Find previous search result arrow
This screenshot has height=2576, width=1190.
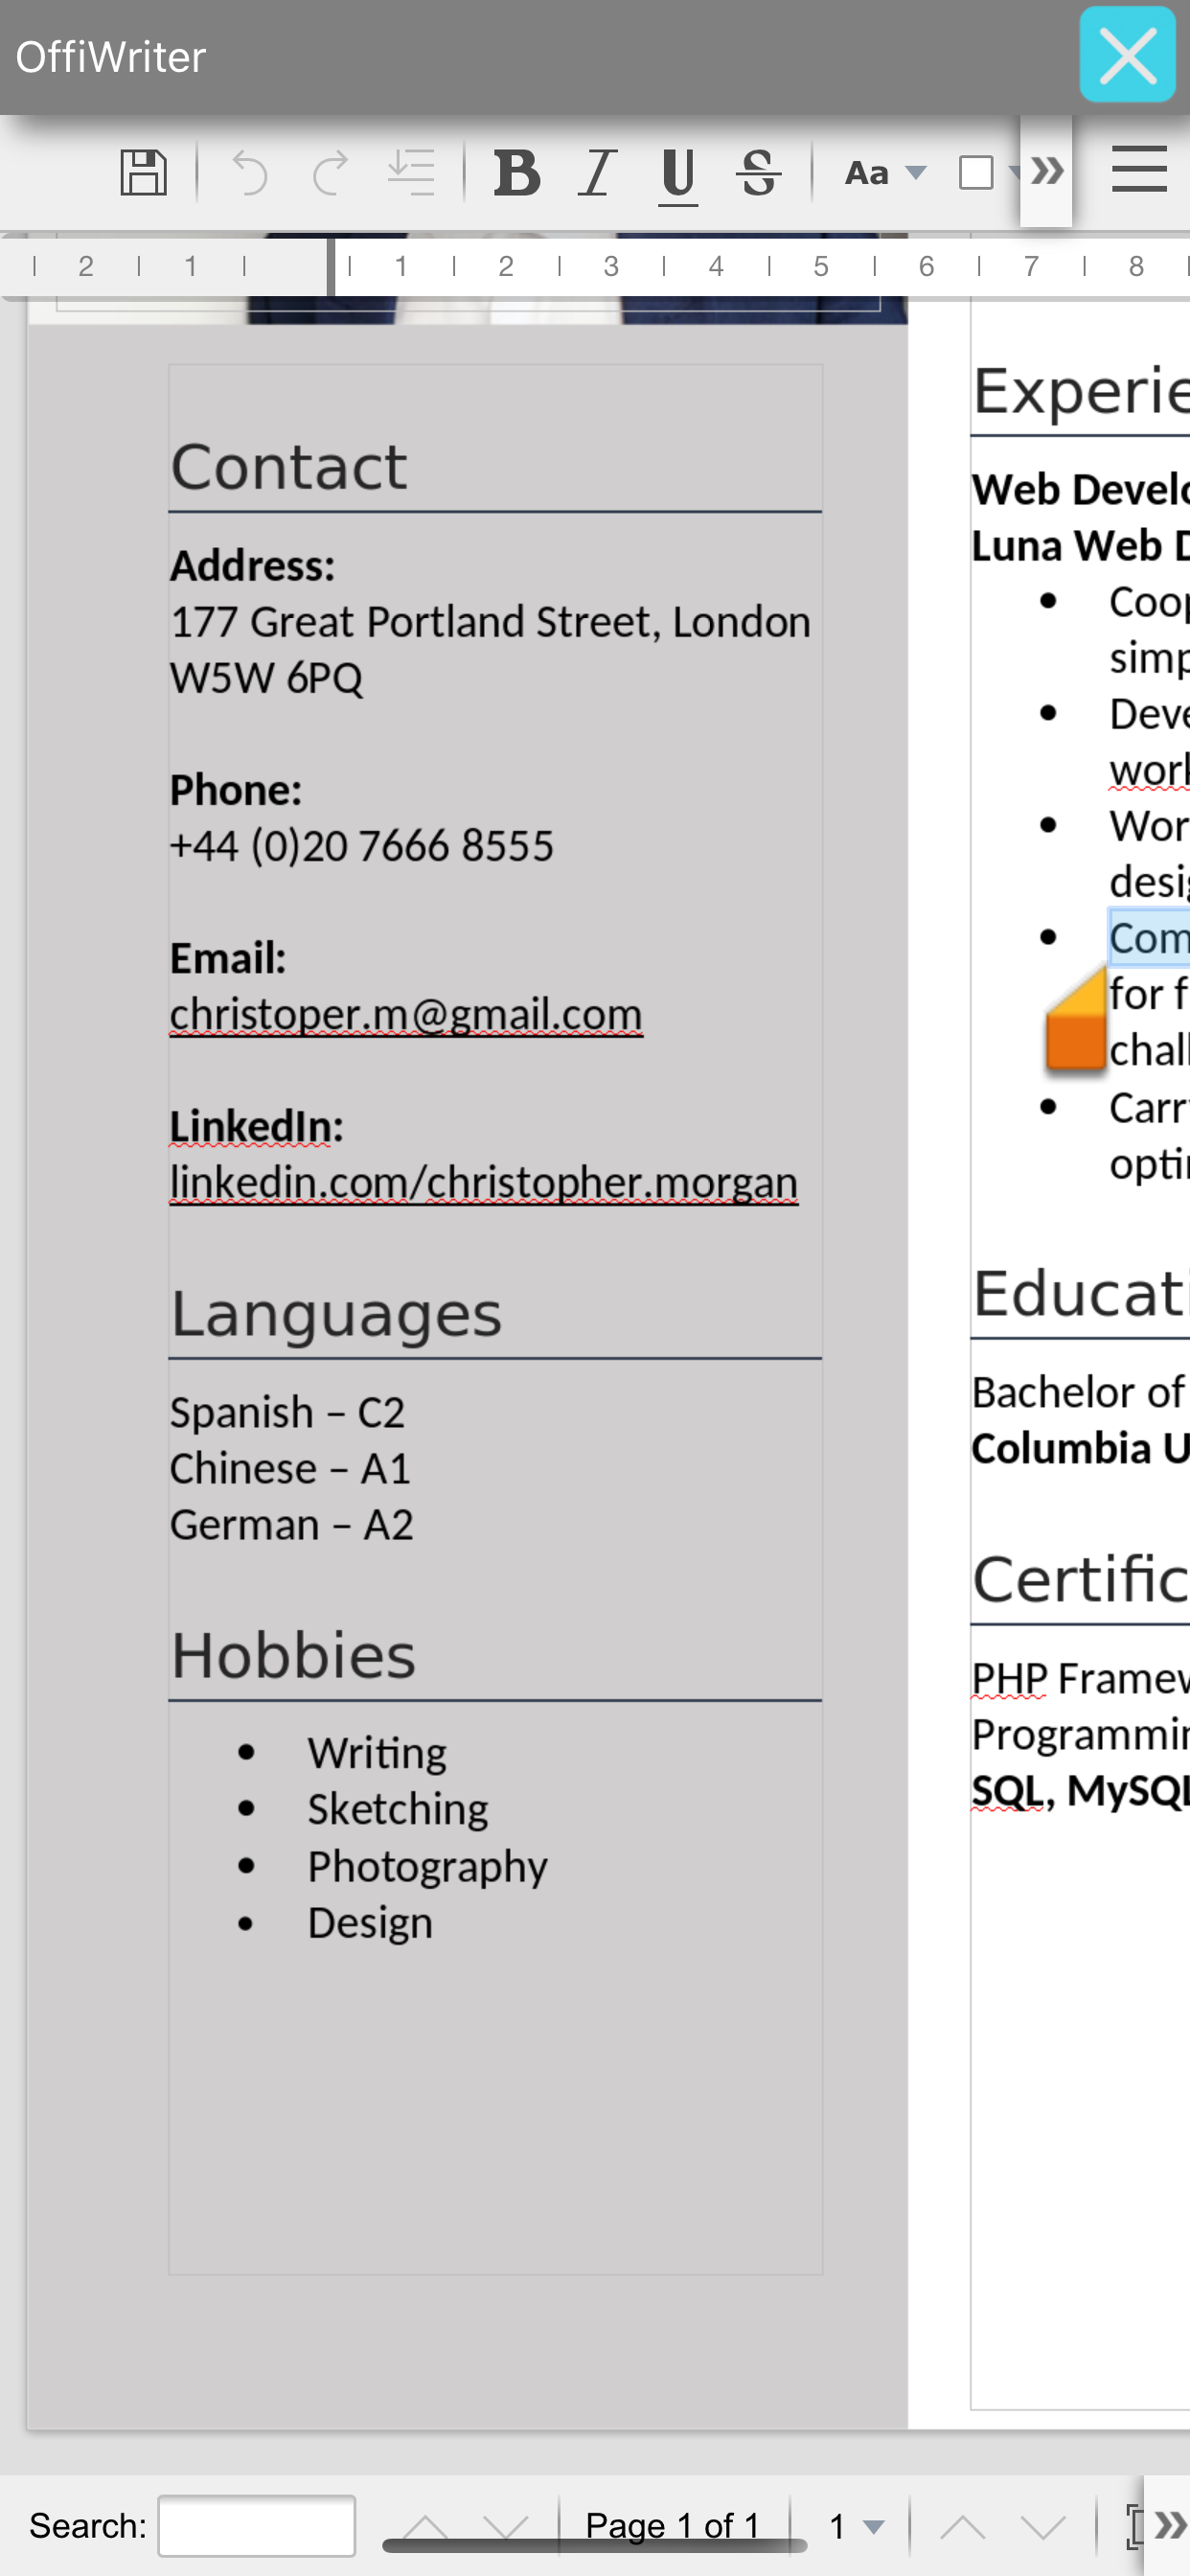point(425,2526)
